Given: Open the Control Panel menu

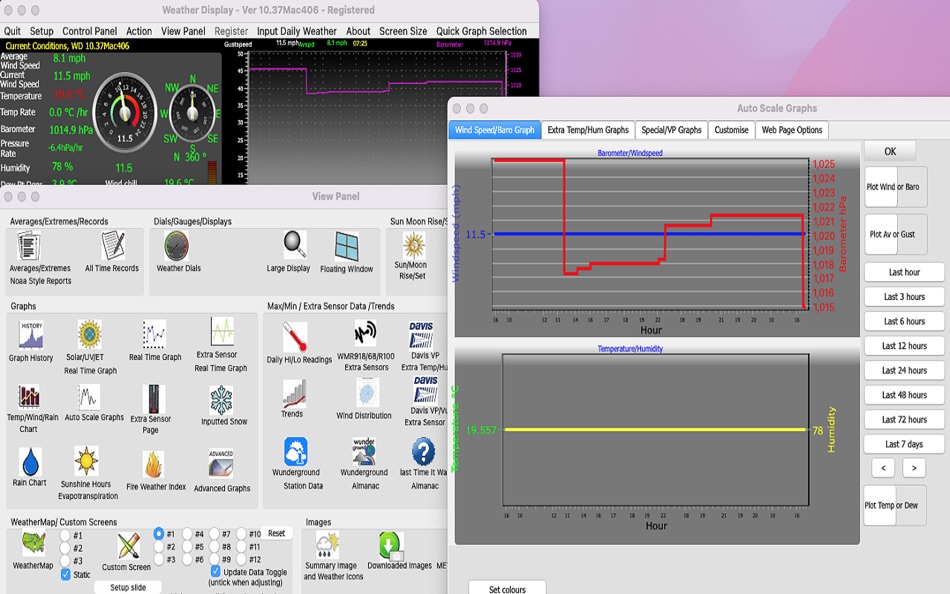Looking at the screenshot, I should coord(90,31).
